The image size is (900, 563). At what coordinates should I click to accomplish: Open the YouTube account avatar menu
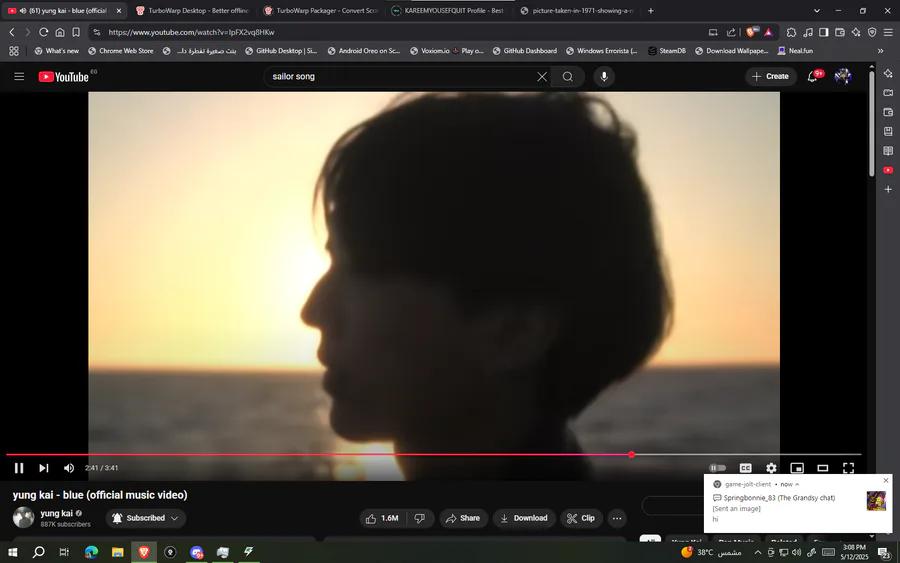pyautogui.click(x=843, y=76)
